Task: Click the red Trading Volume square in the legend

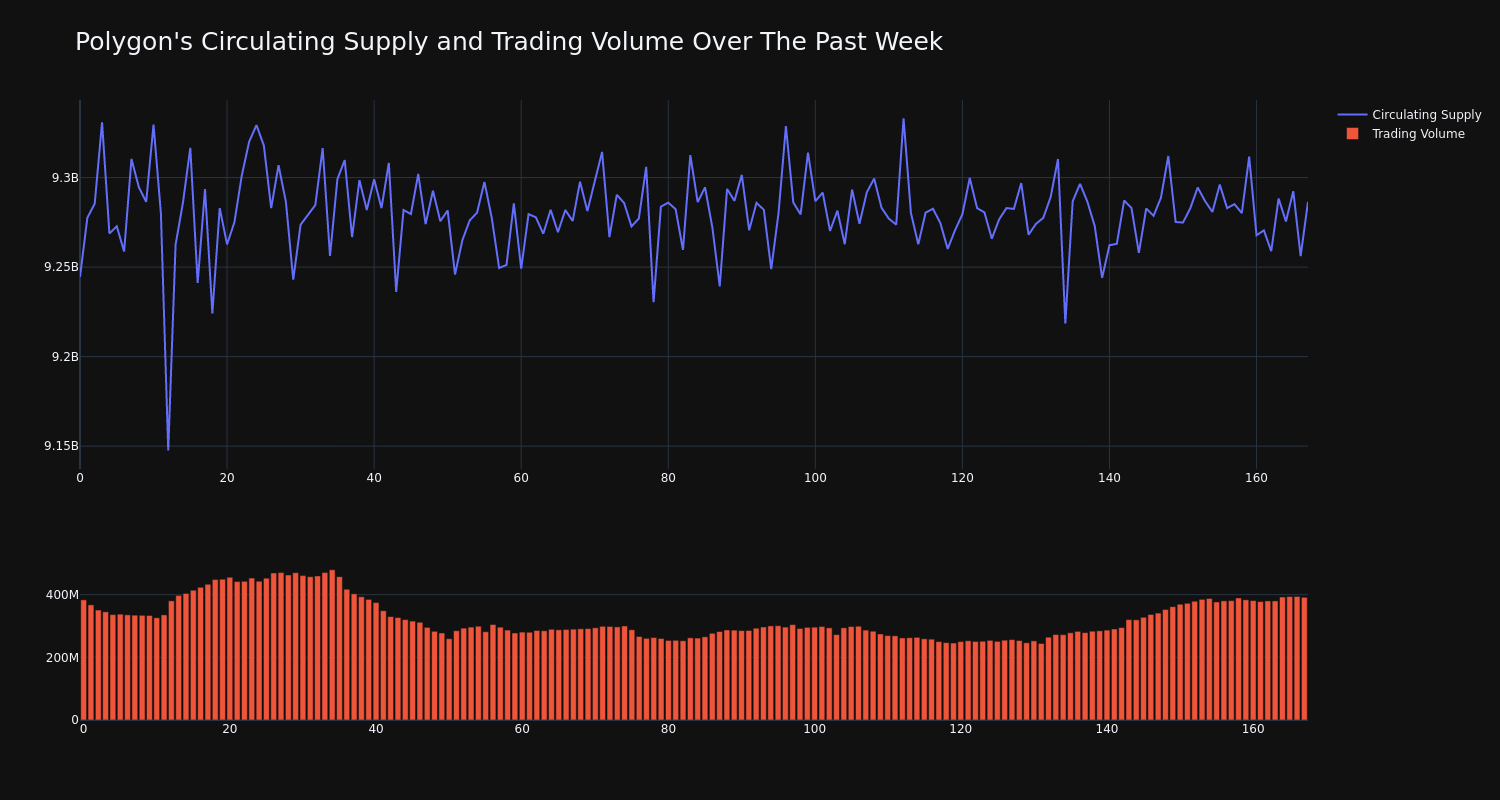Action: tap(1352, 133)
